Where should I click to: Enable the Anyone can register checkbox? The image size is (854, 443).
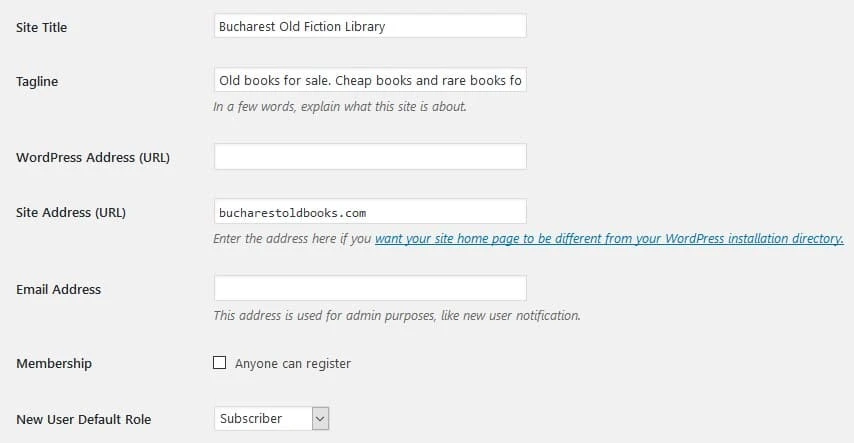click(220, 363)
